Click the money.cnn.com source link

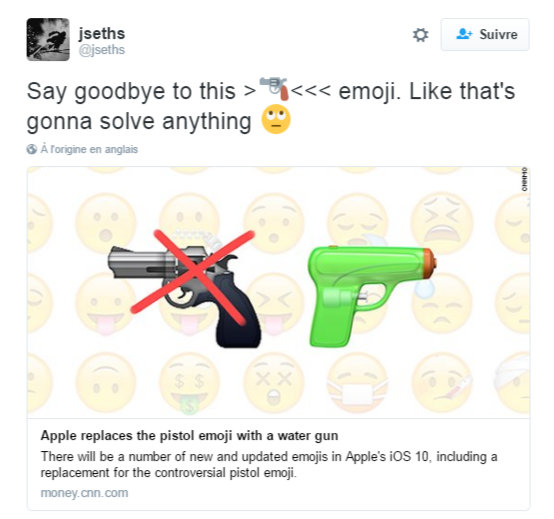pos(84,493)
